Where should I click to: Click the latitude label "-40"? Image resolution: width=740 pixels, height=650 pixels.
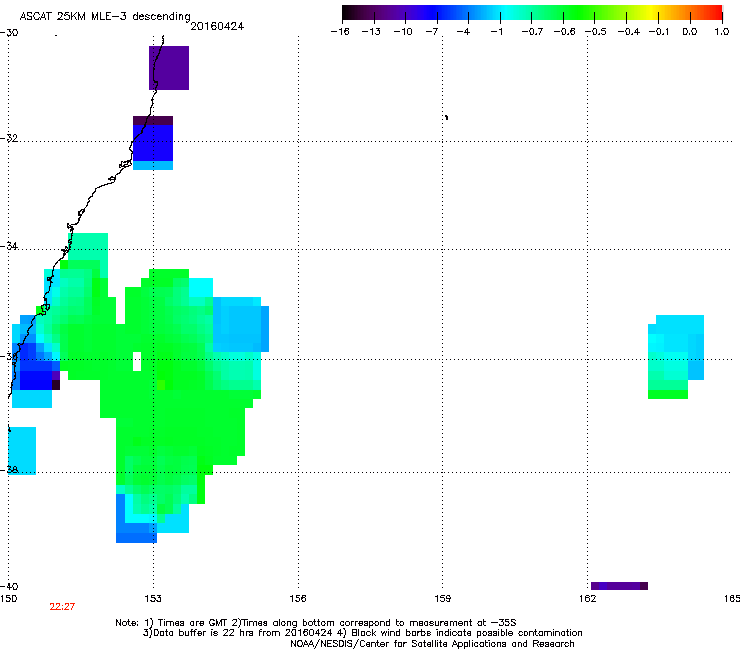click(9, 586)
